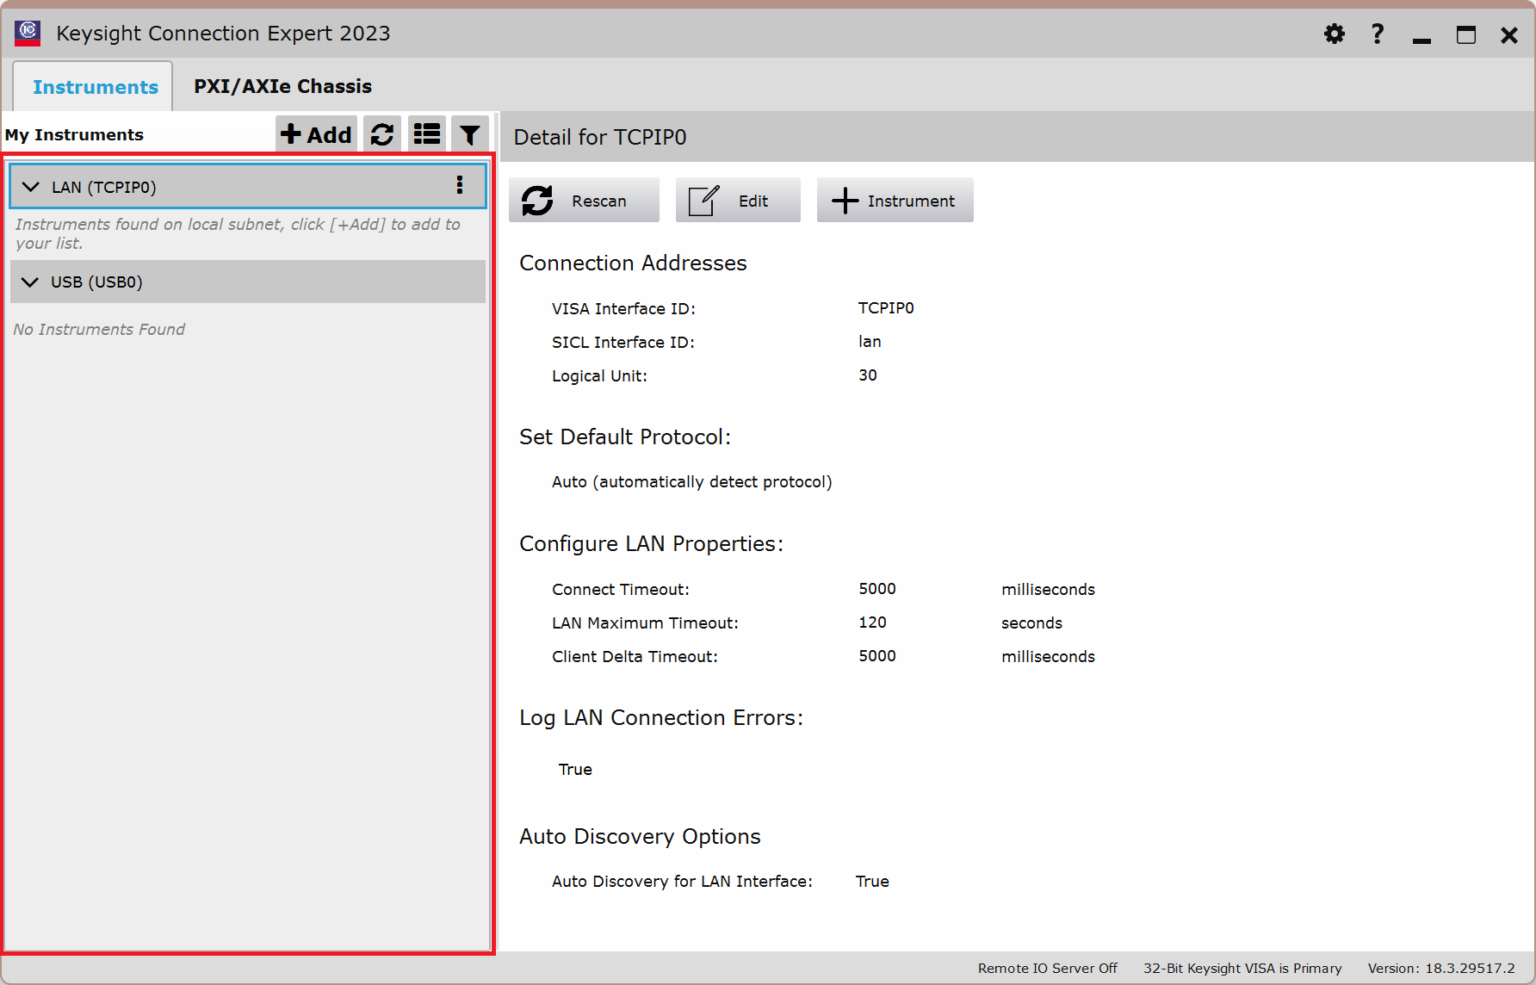
Task: Select the USB (USB0) interface row
Action: pyautogui.click(x=247, y=282)
